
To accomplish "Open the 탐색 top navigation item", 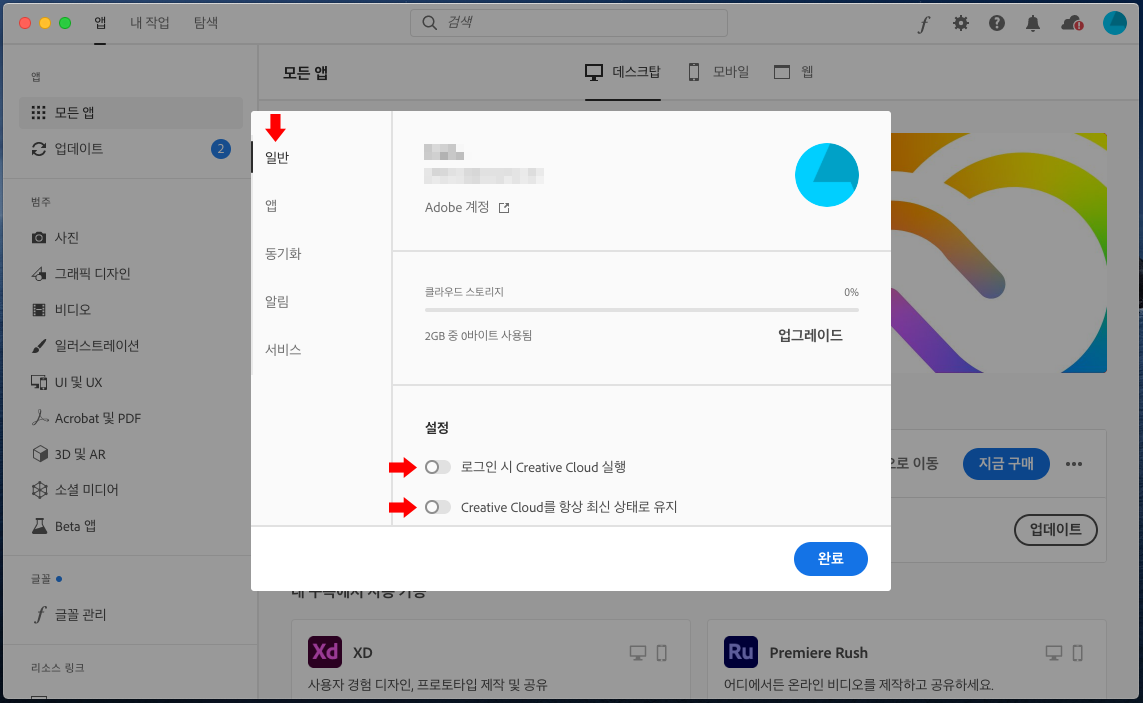I will (x=206, y=23).
